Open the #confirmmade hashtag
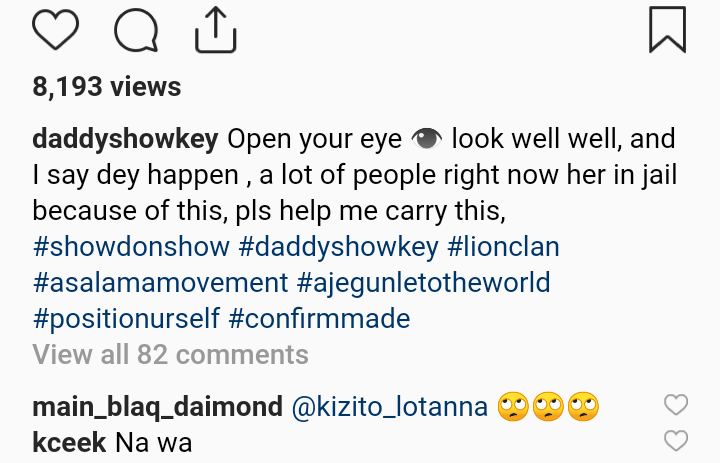This screenshot has height=463, width=720. pyautogui.click(x=319, y=319)
